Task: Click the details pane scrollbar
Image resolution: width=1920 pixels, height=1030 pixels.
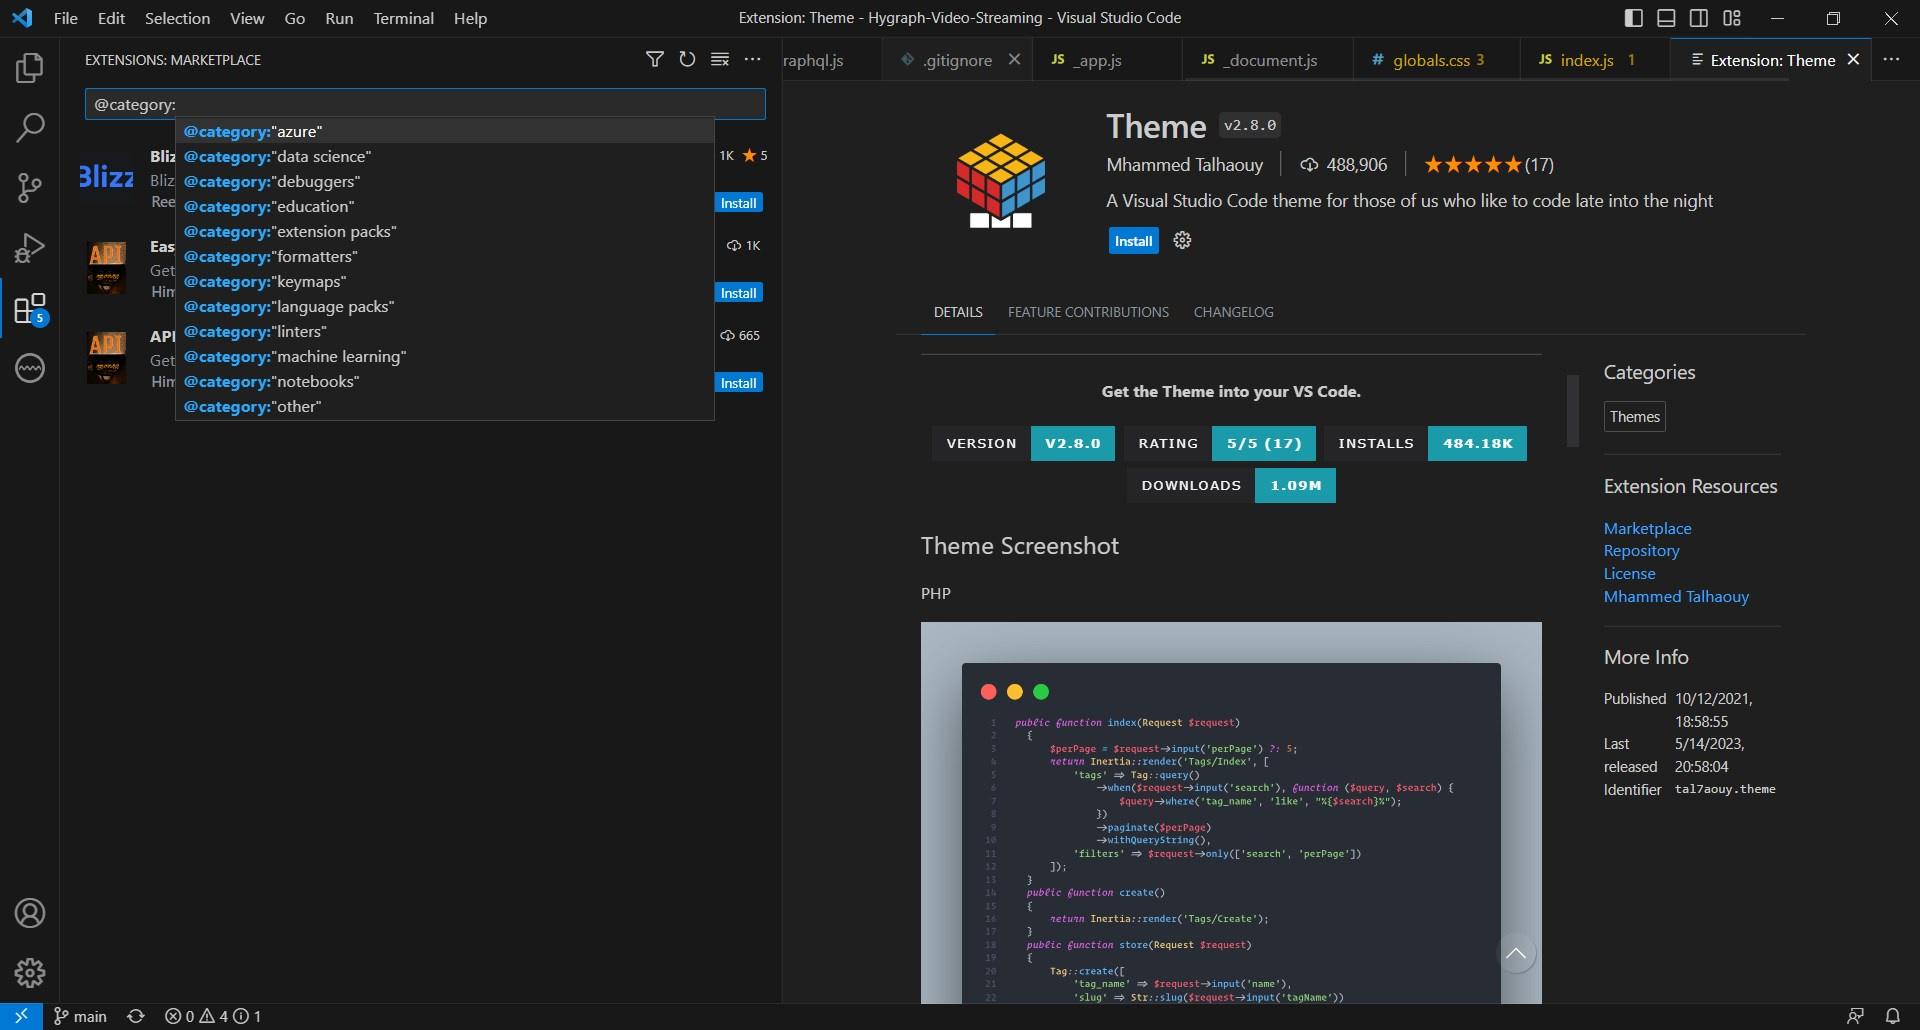Action: click(x=1572, y=411)
